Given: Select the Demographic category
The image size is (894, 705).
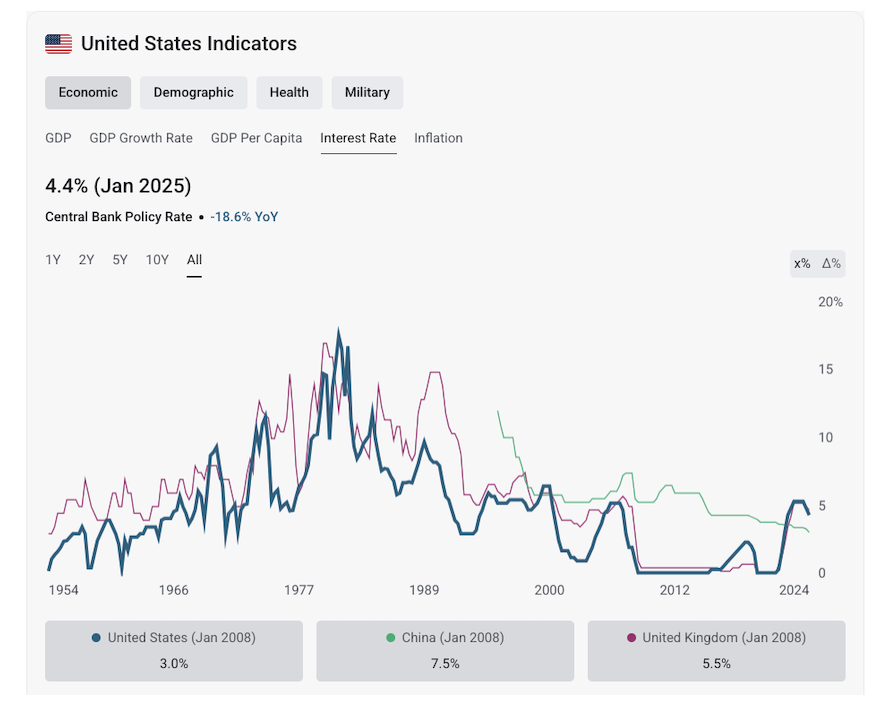Looking at the screenshot, I should (x=193, y=92).
